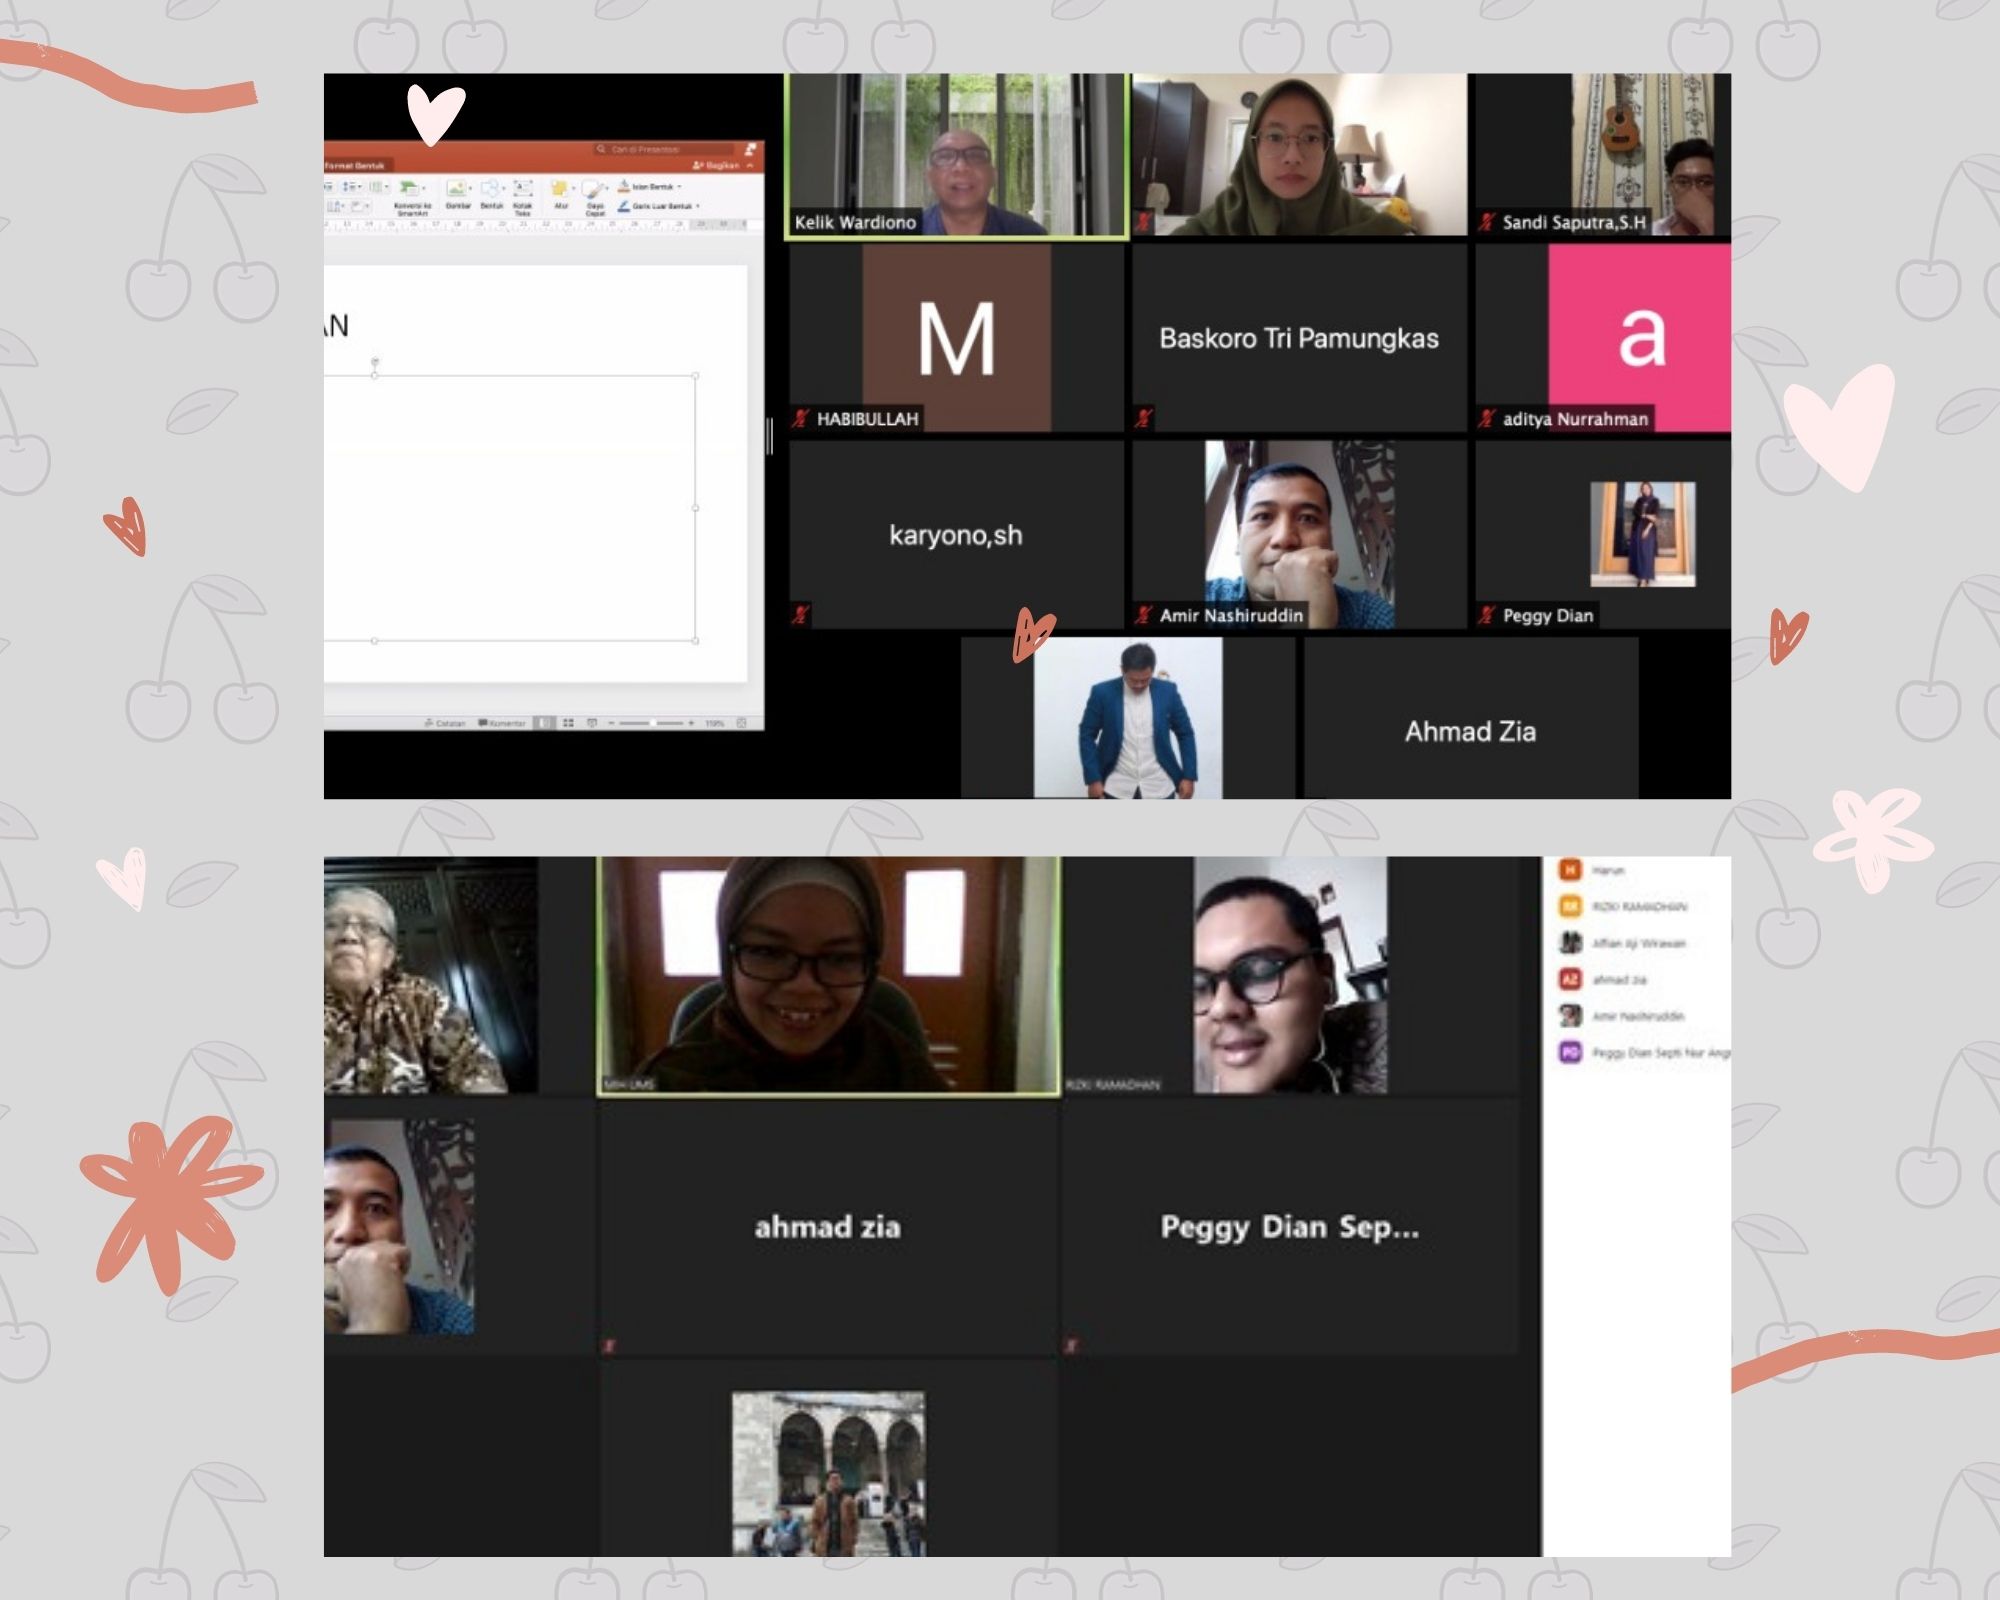Click the muted mic icon on karyono,sh tile
The image size is (2000, 1600).
800,615
